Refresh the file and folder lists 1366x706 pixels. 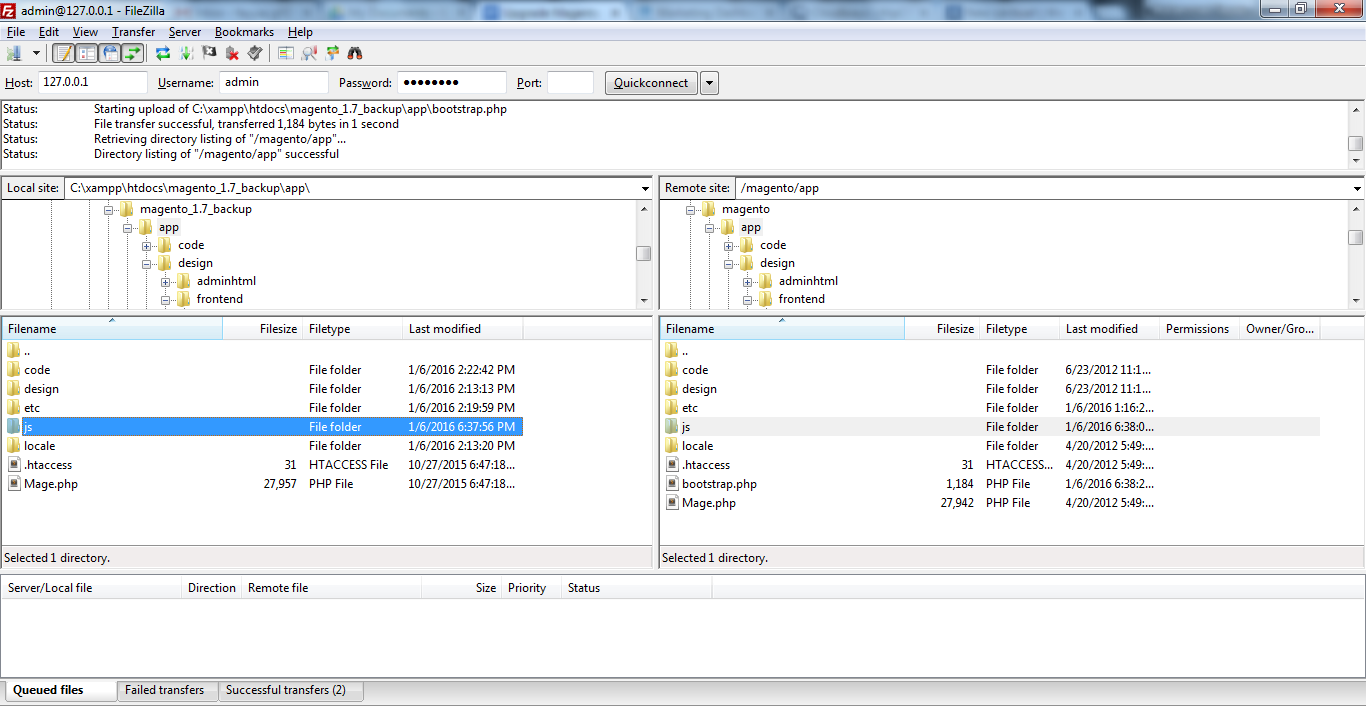coord(163,53)
